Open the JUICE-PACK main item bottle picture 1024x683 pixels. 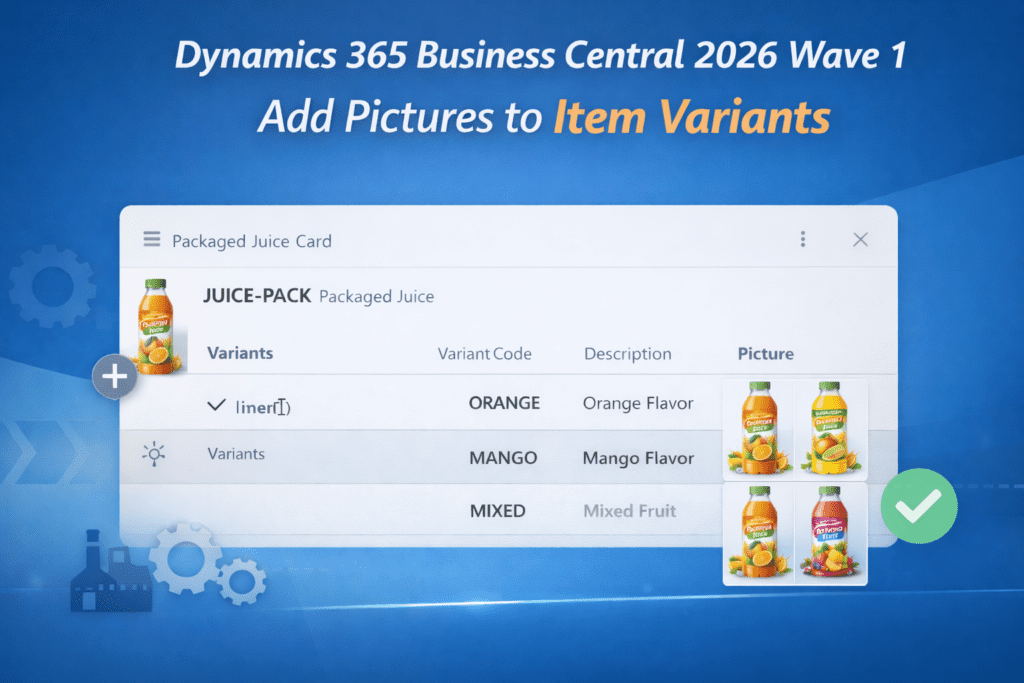click(x=158, y=327)
